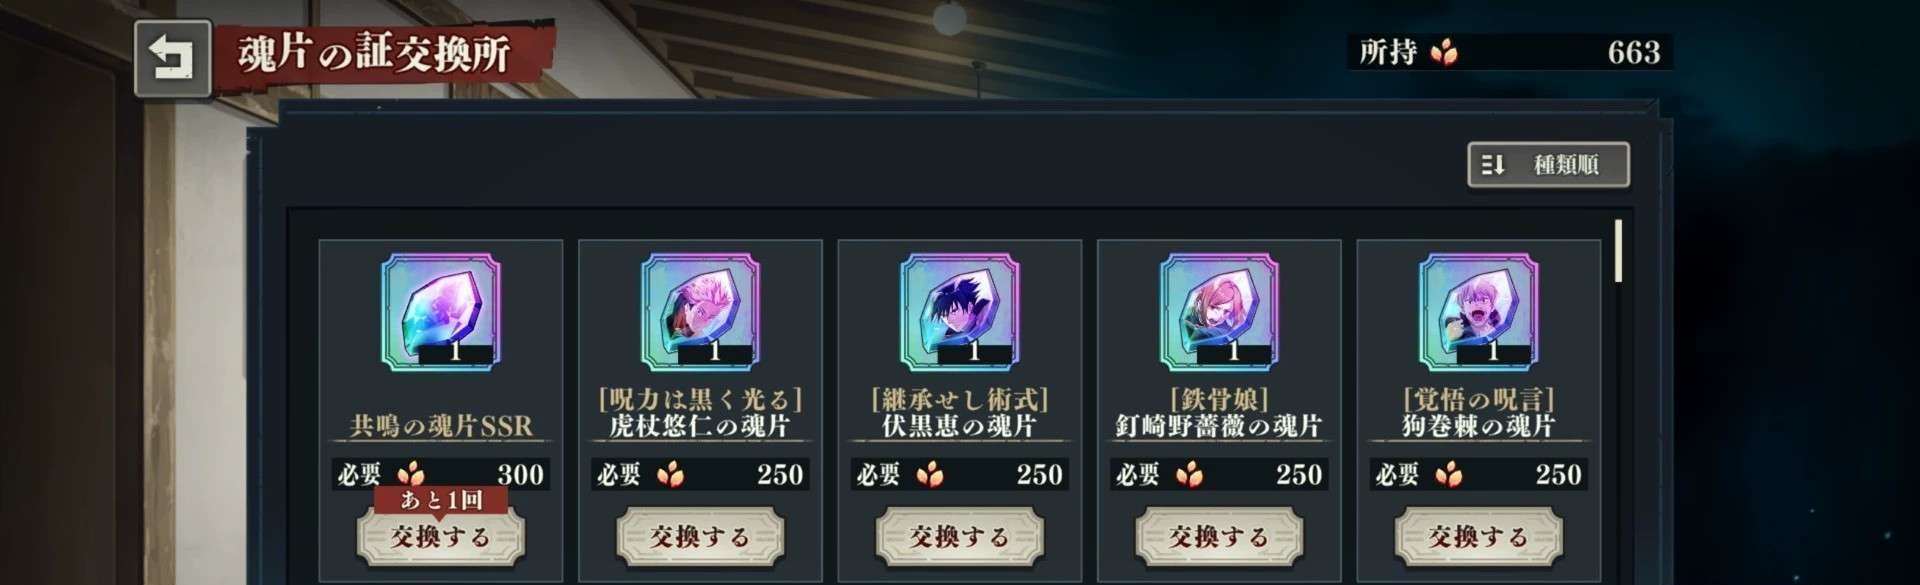Screen dimensions: 1920x585
Task: Exchange for 狗巻棘の魂片
Action: 1478,537
